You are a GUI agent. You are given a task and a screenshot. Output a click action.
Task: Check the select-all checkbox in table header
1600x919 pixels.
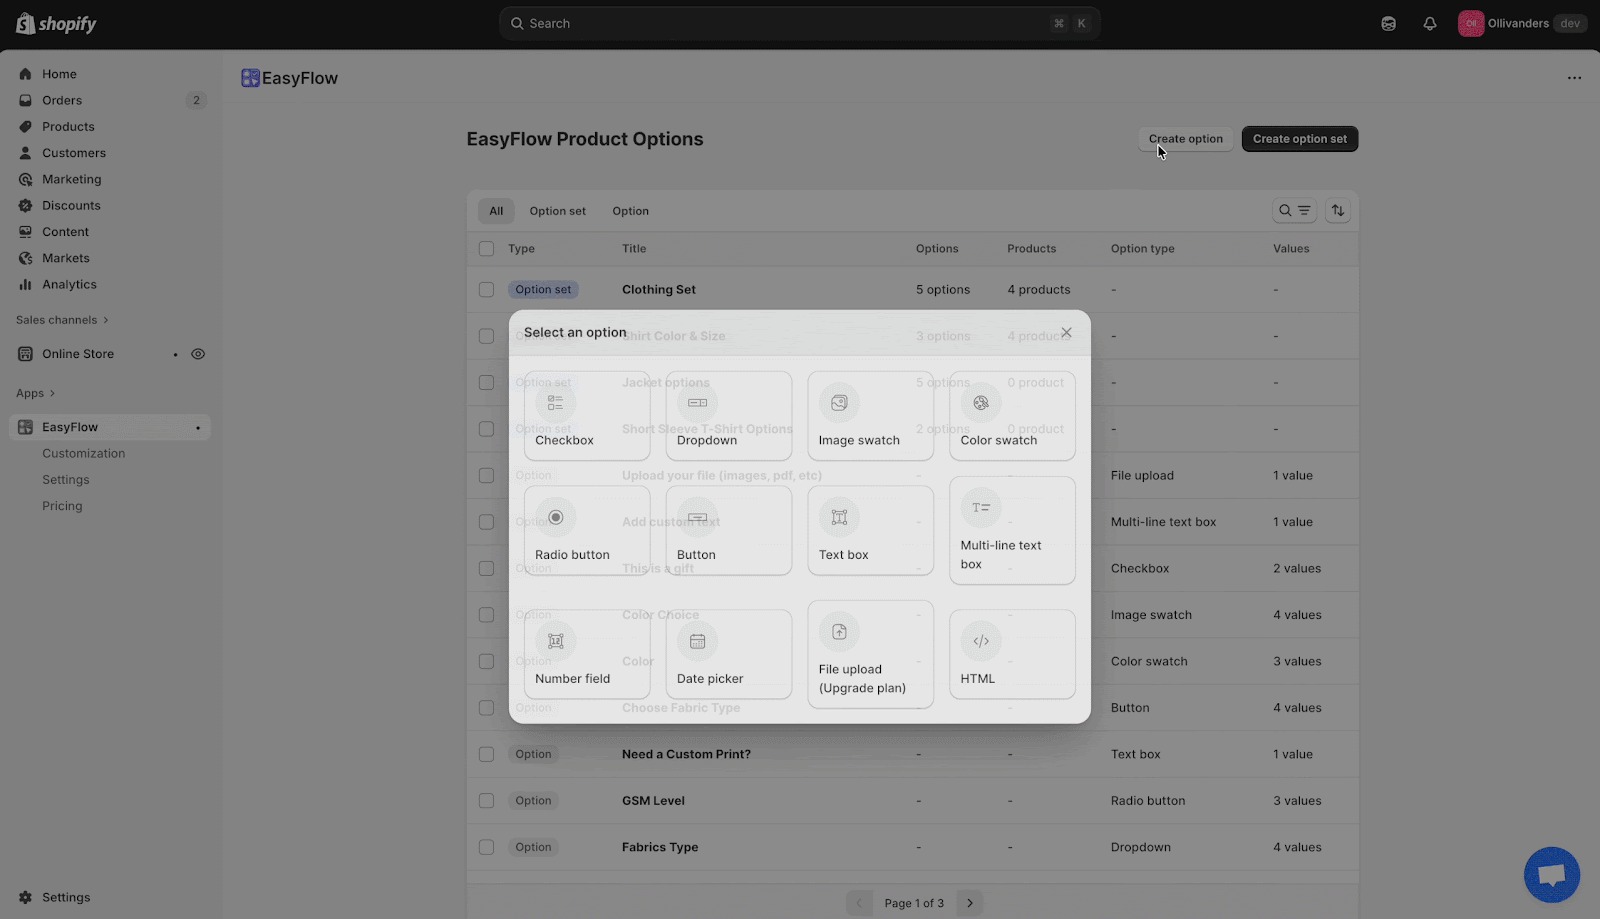tap(486, 248)
